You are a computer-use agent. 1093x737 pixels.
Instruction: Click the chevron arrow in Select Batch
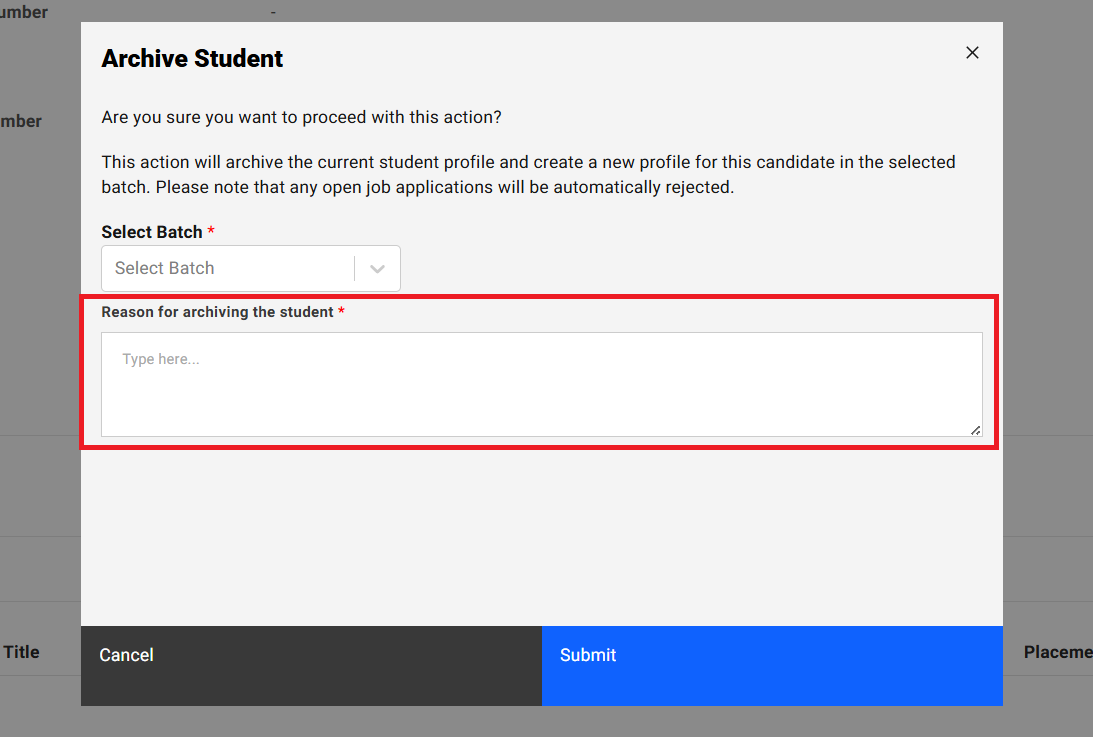pyautogui.click(x=378, y=268)
